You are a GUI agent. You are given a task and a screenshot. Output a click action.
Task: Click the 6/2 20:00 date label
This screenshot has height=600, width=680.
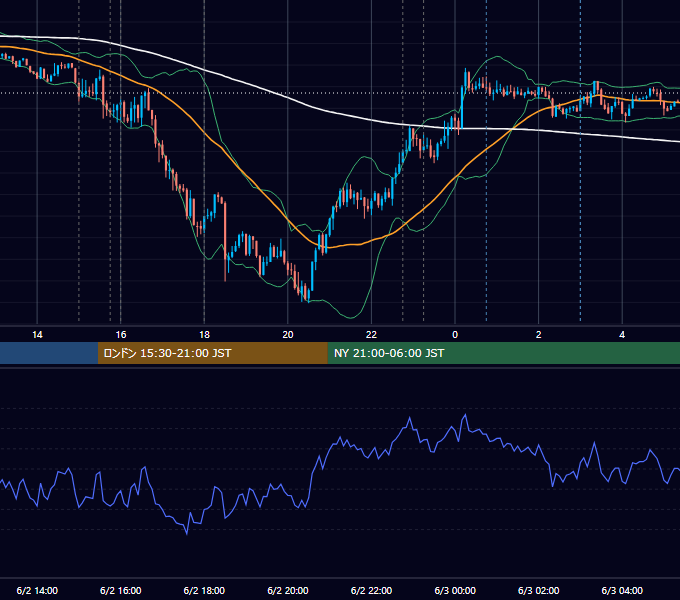click(x=288, y=590)
